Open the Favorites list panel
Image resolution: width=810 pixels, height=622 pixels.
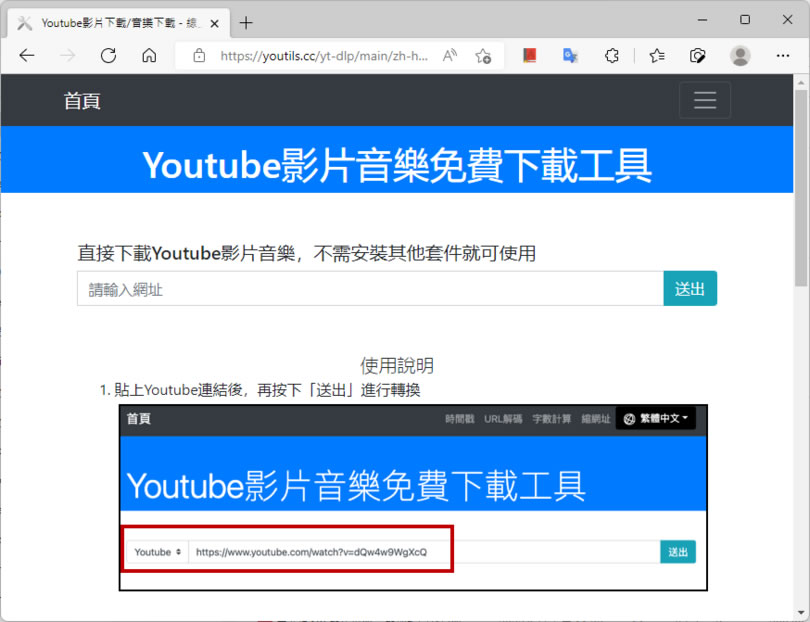tap(656, 56)
